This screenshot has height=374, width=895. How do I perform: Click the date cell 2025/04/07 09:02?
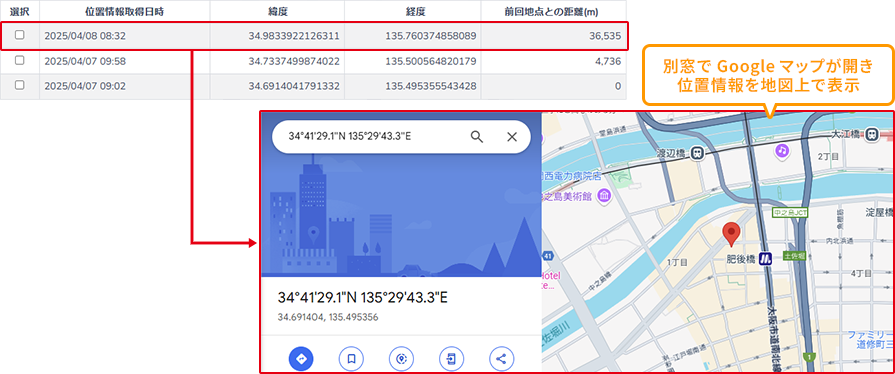pos(84,86)
